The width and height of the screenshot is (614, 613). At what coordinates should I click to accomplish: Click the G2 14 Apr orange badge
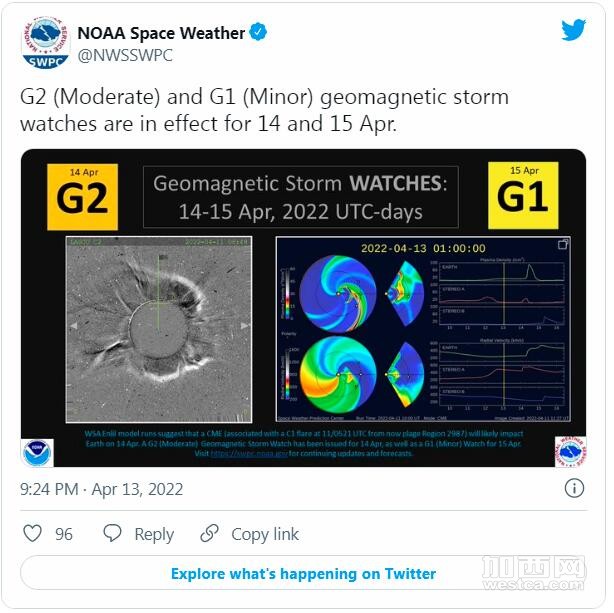click(x=82, y=197)
